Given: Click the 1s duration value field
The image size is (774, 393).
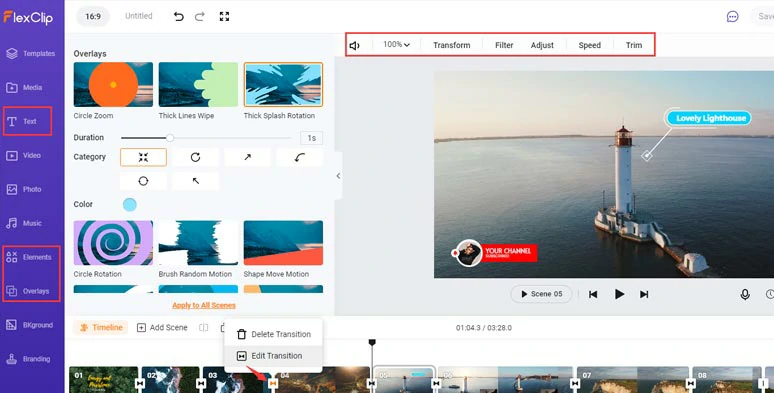Looking at the screenshot, I should [311, 138].
